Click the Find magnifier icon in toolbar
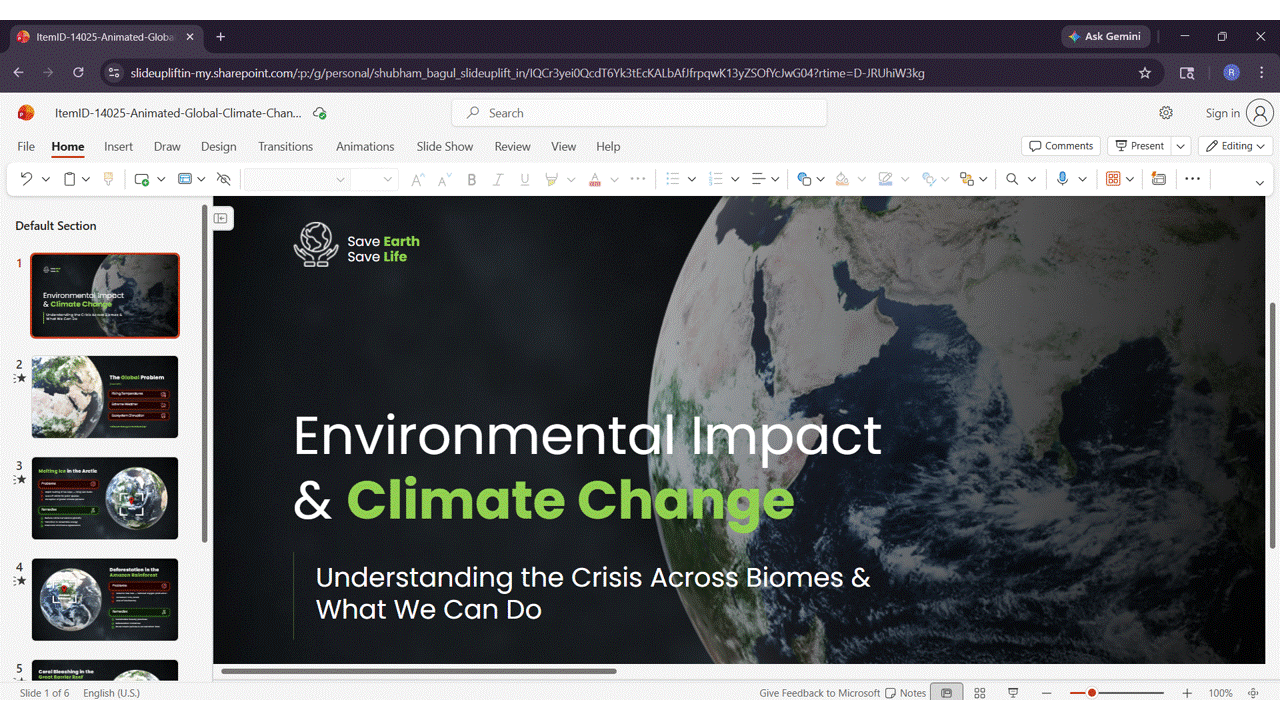 point(1012,179)
